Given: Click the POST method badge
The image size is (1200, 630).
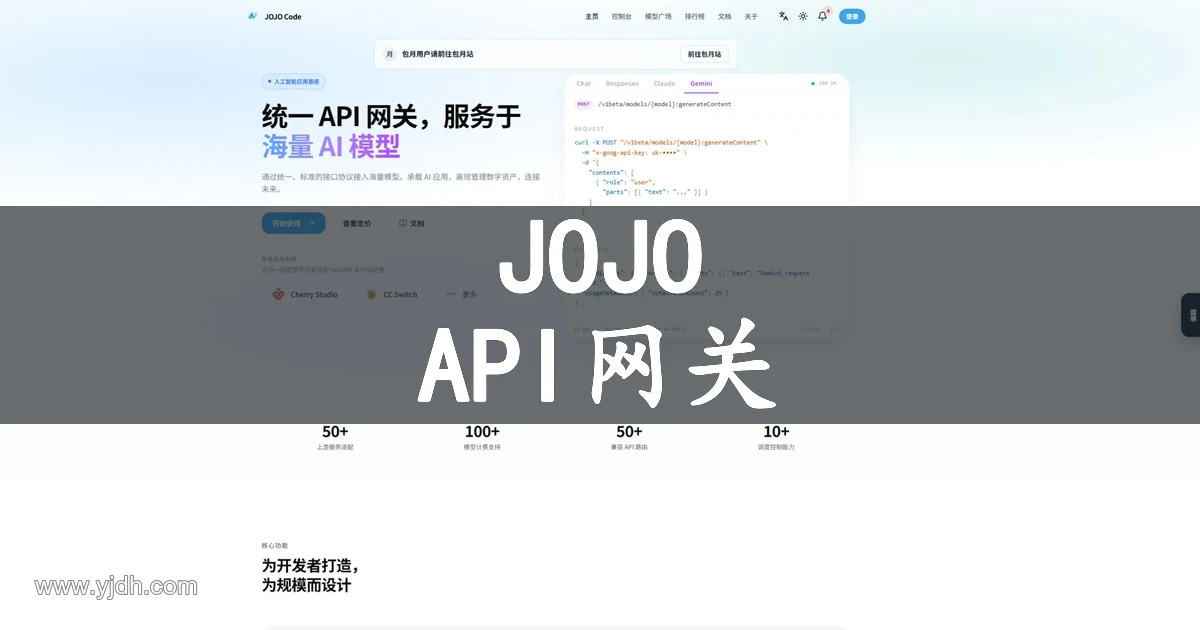Looking at the screenshot, I should point(583,104).
